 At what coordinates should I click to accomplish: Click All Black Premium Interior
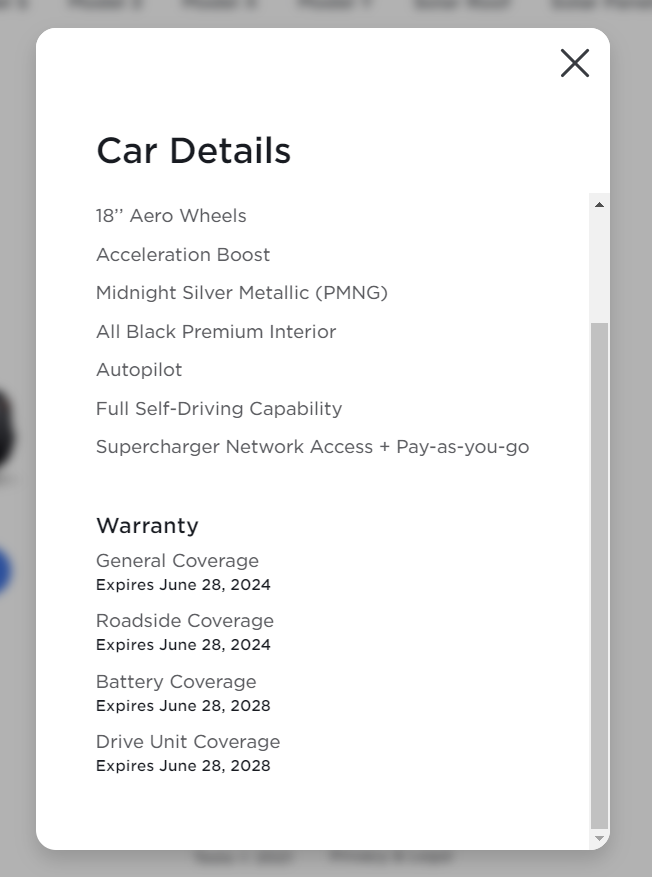(x=216, y=332)
